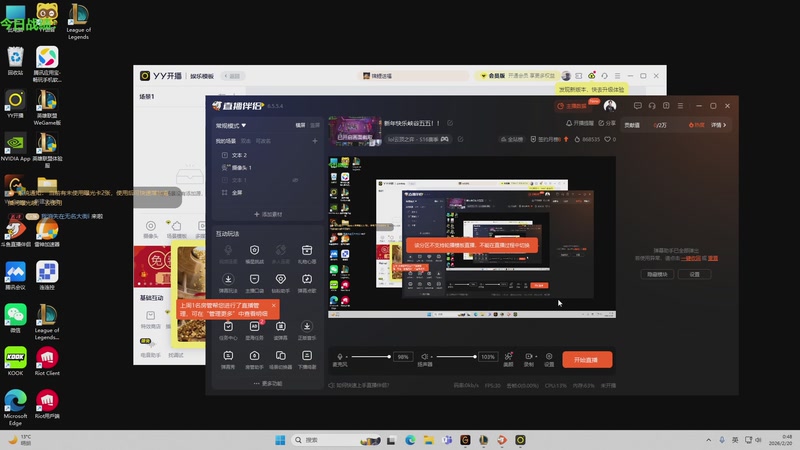Open the download-arrow danmaku game icon
Image resolution: width=800 pixels, height=450 pixels.
[228, 279]
